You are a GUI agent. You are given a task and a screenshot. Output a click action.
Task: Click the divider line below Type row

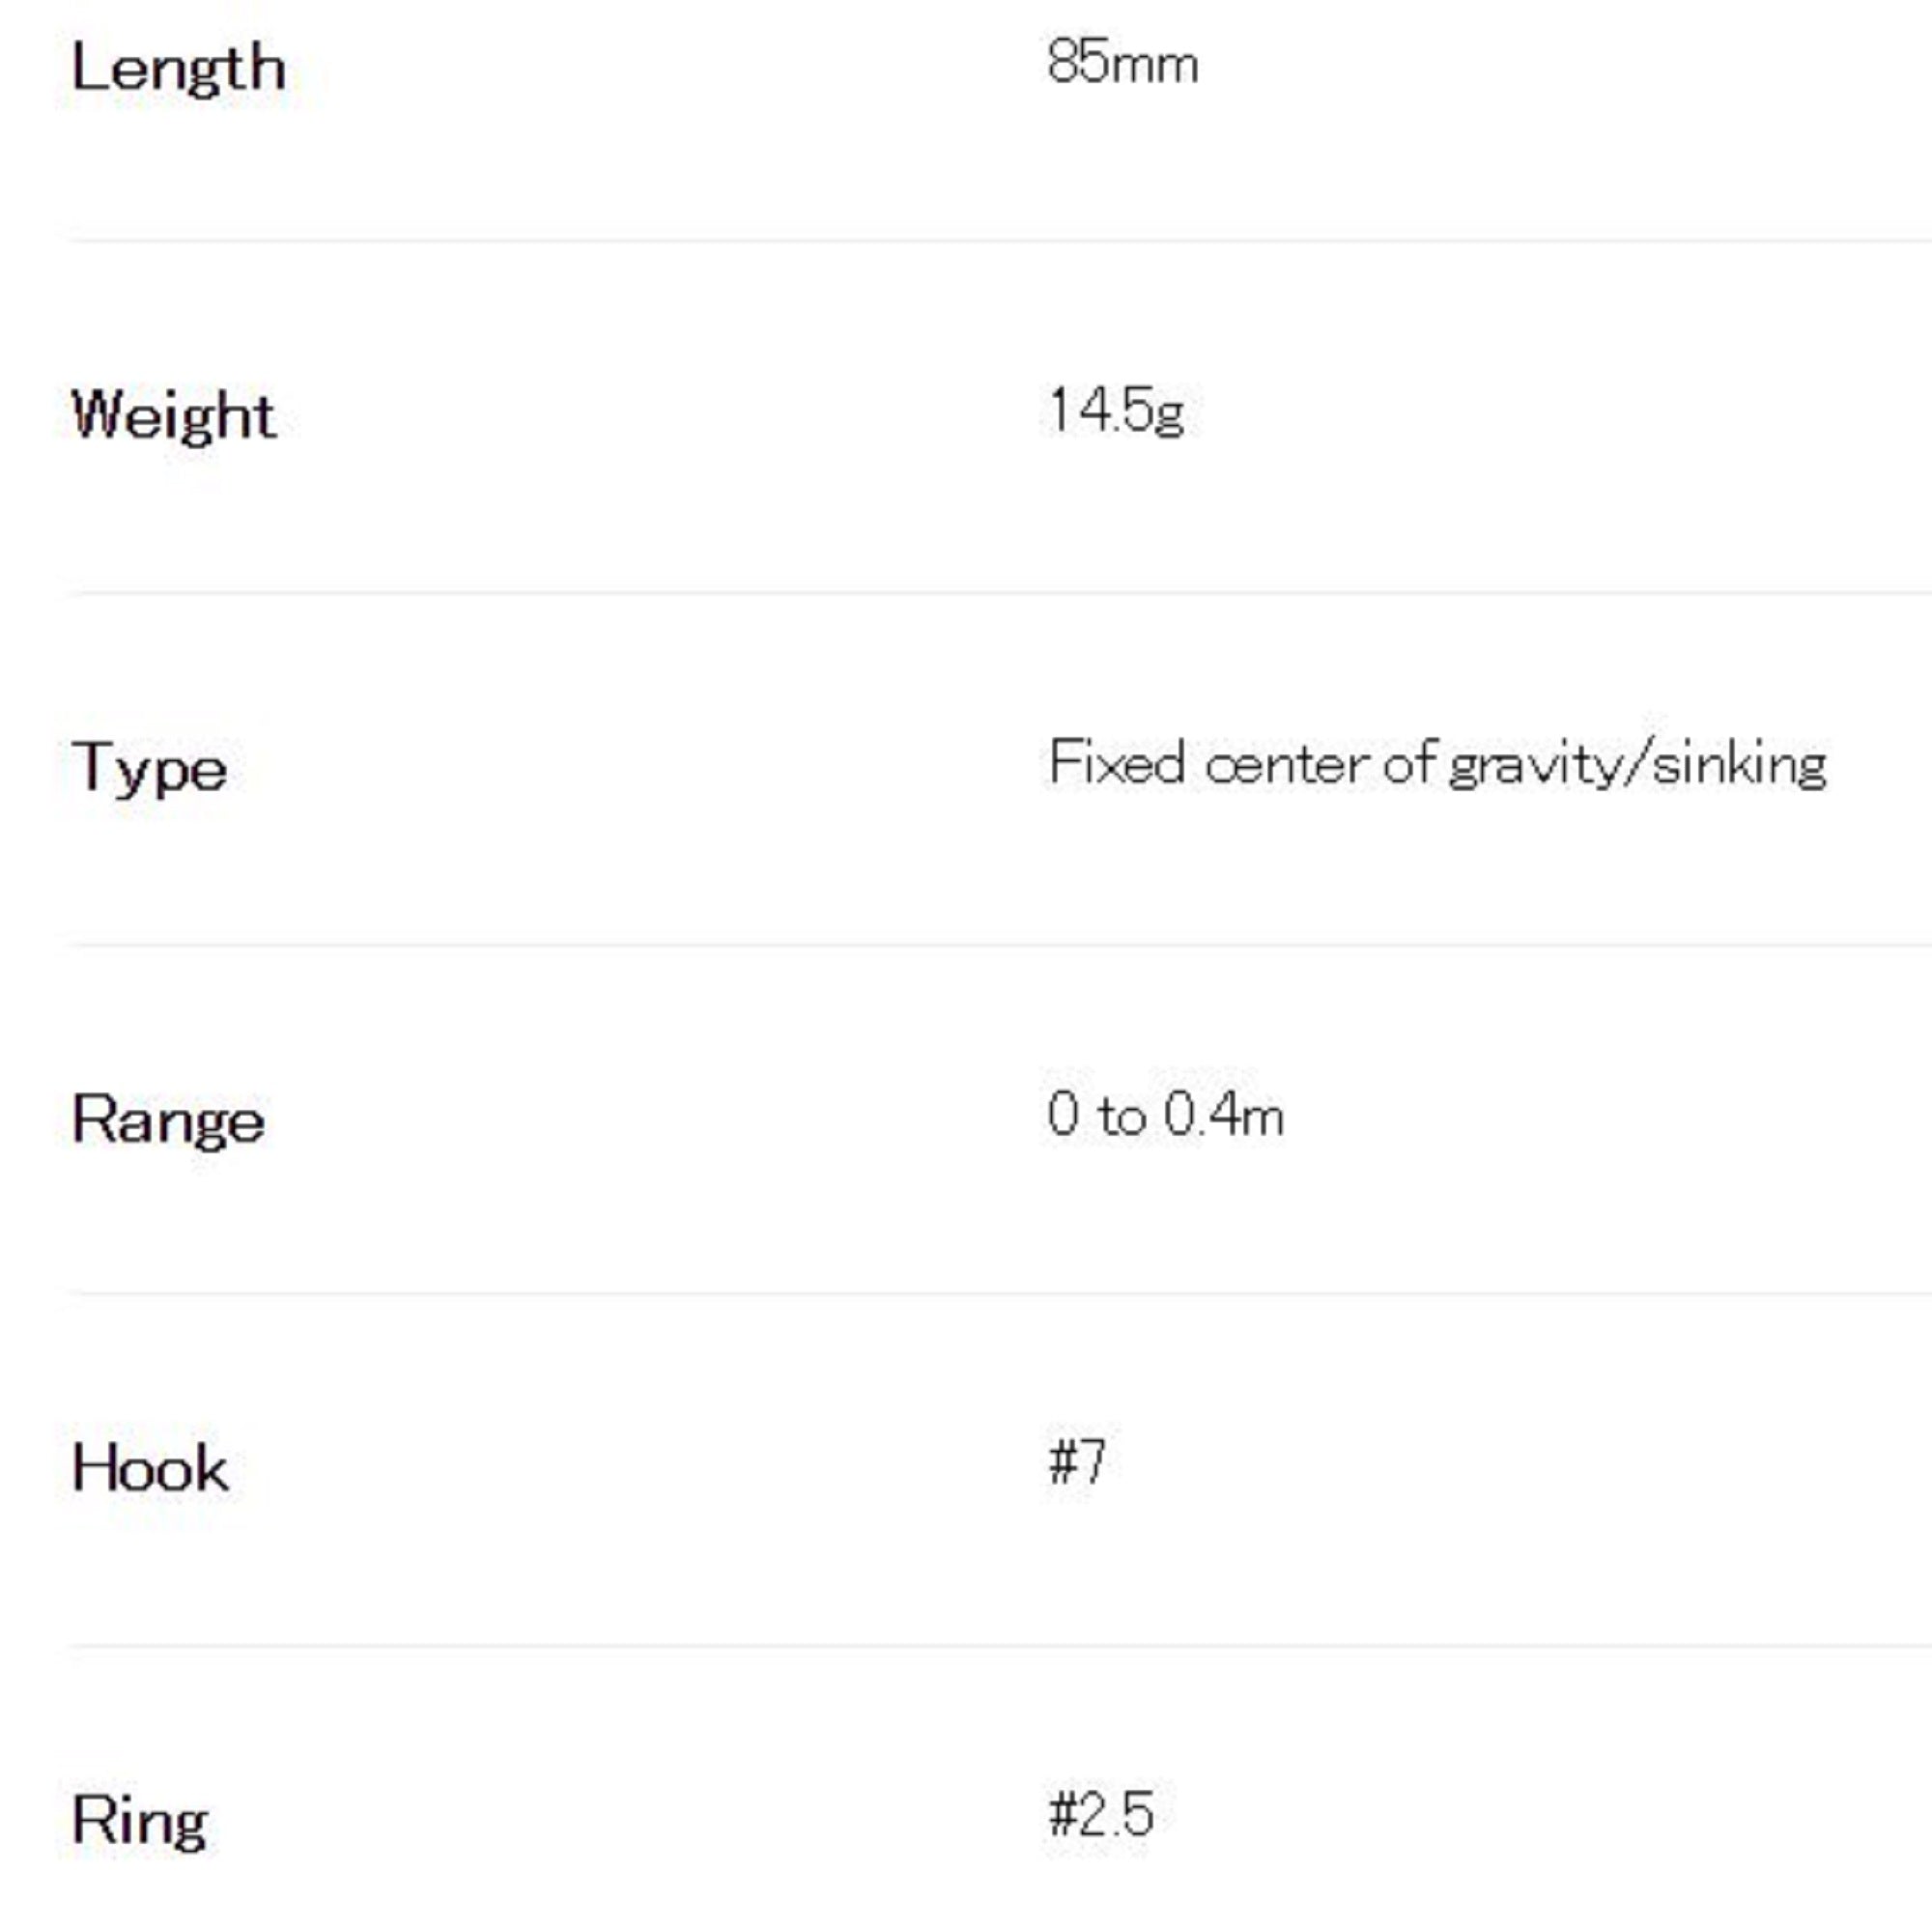[x=1000, y=944]
